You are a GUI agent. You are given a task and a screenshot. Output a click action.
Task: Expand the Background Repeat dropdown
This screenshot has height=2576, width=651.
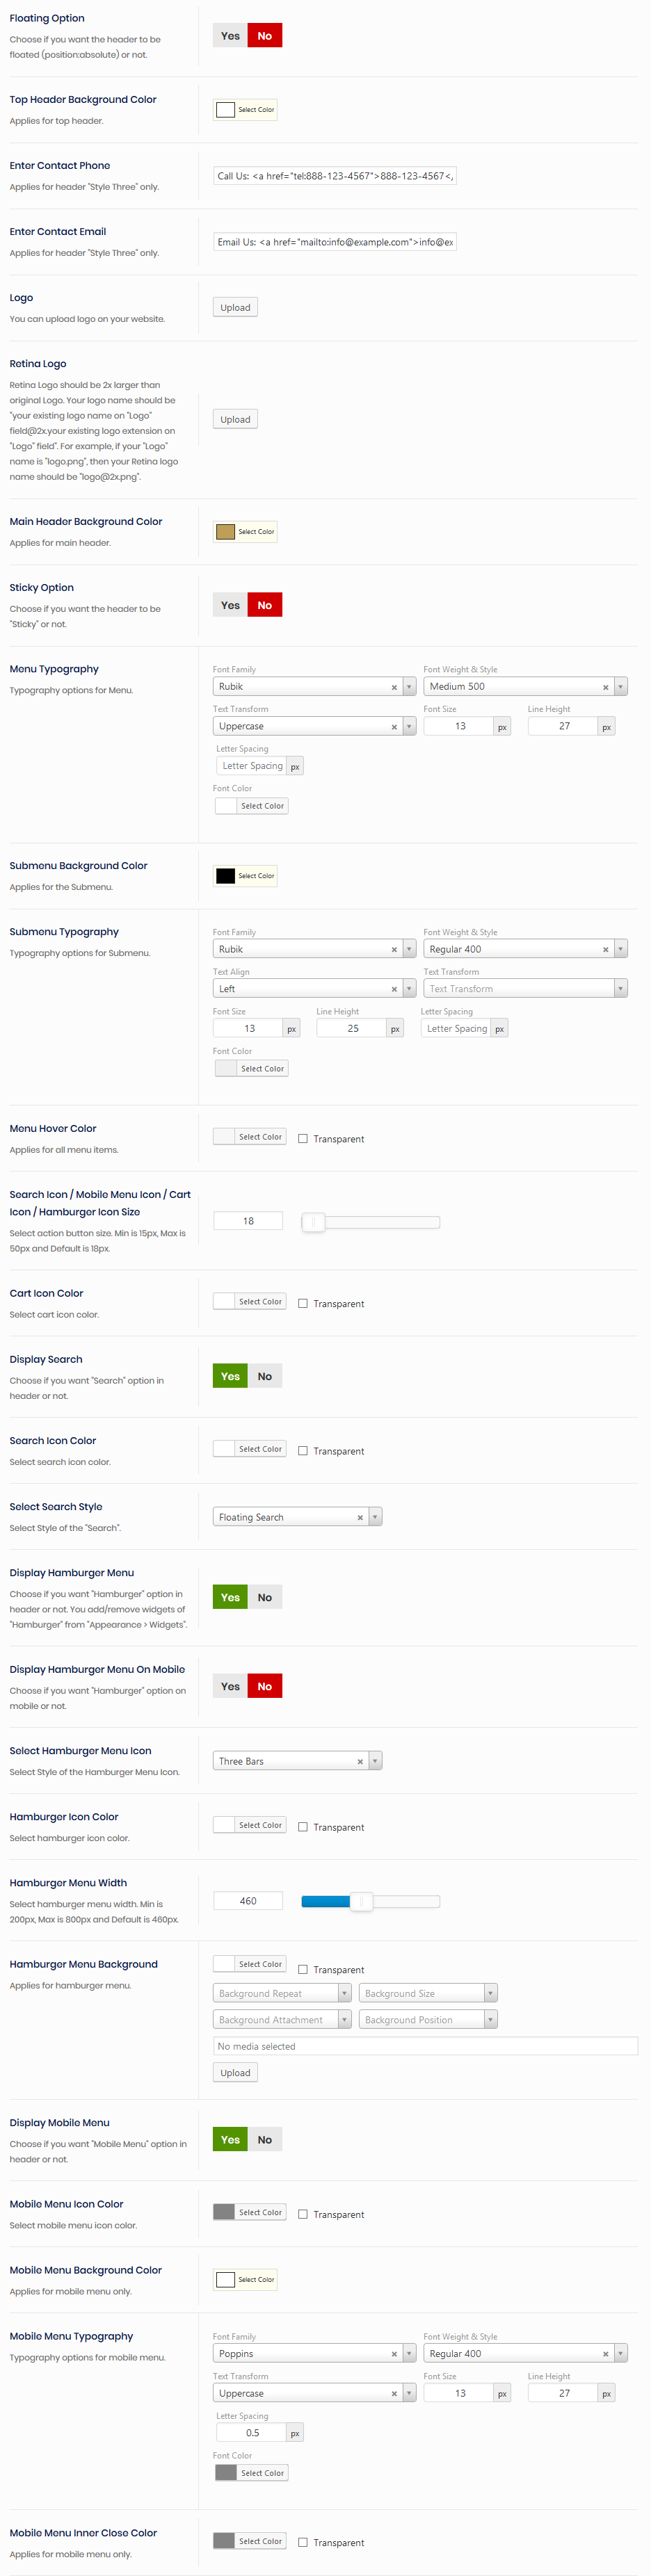(x=281, y=1993)
